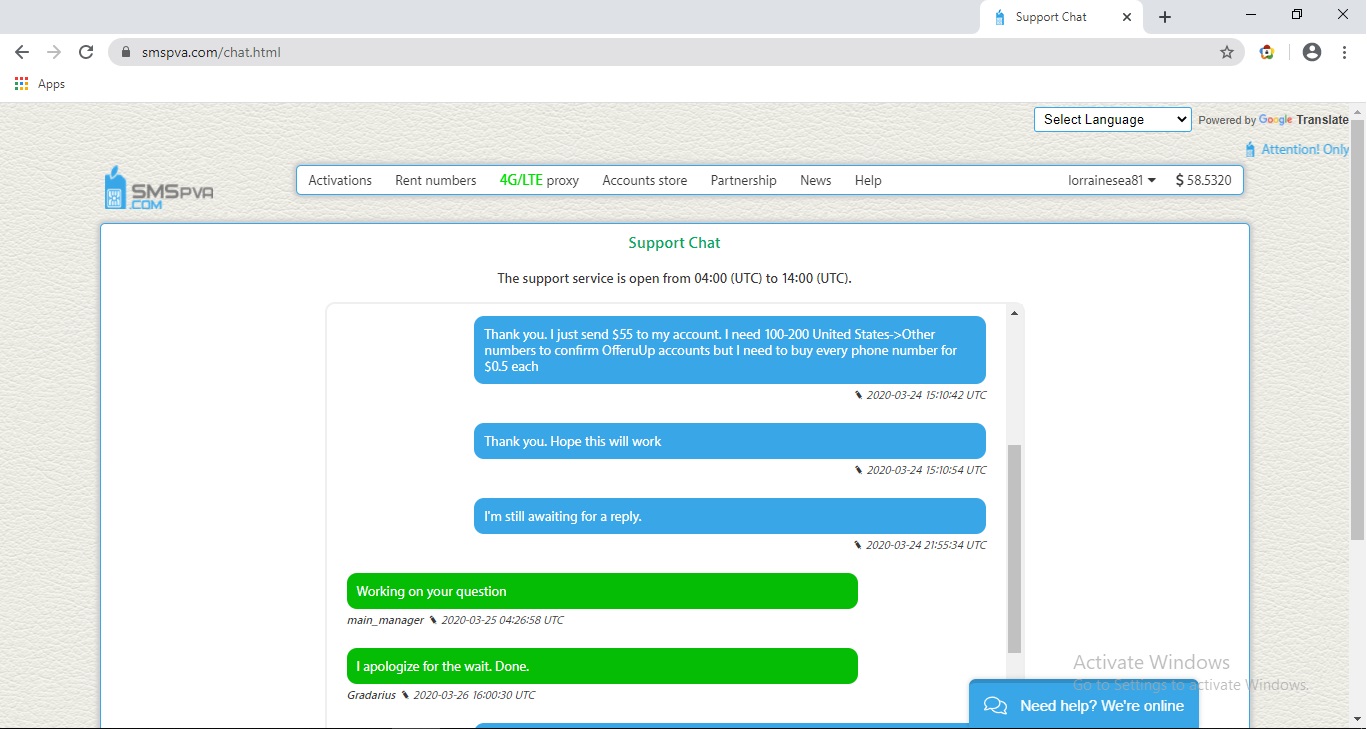Click the chat panel scrollbar thumb
This screenshot has width=1367, height=729.
click(x=1014, y=549)
